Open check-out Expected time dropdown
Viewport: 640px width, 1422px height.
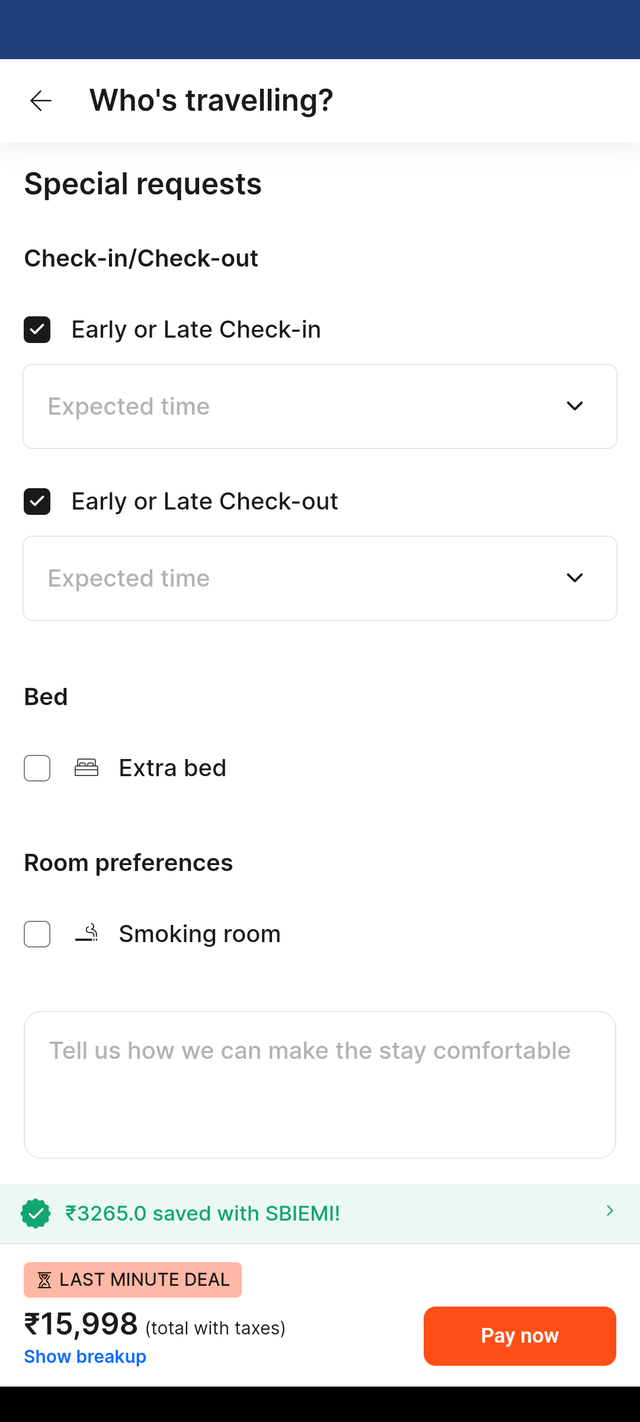point(320,578)
